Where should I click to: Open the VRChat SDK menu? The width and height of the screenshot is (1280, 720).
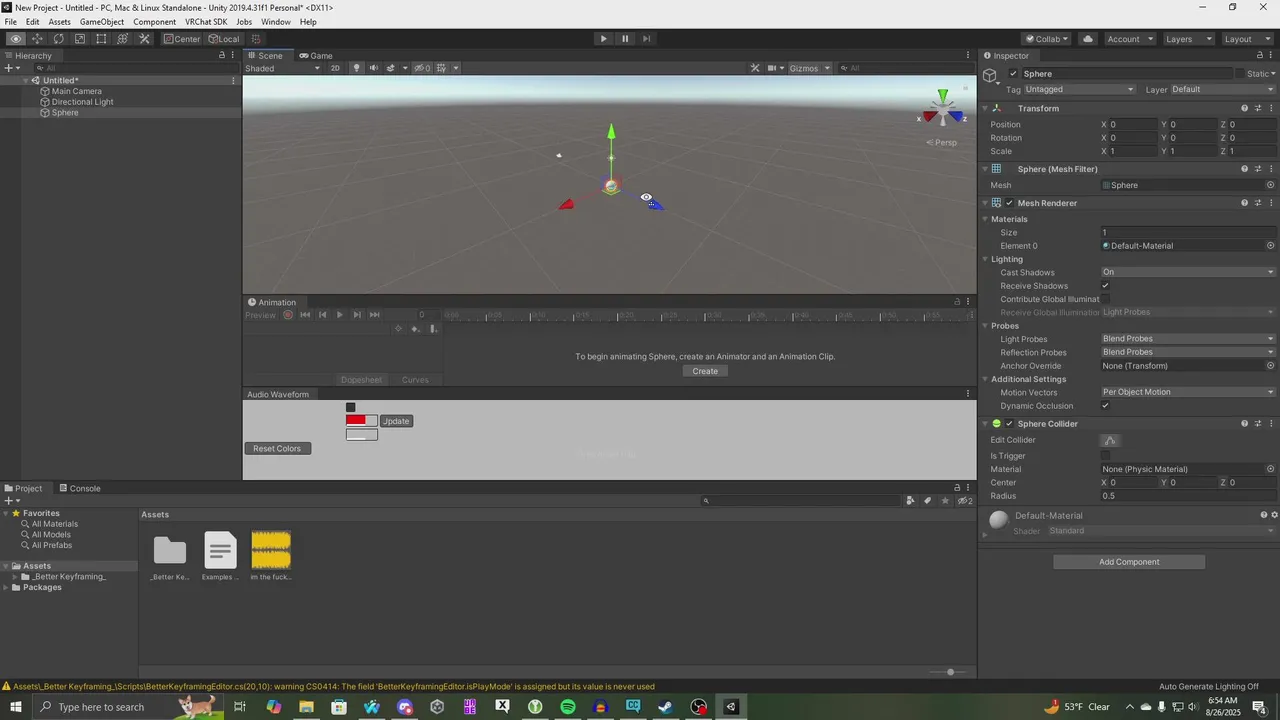pyautogui.click(x=206, y=22)
